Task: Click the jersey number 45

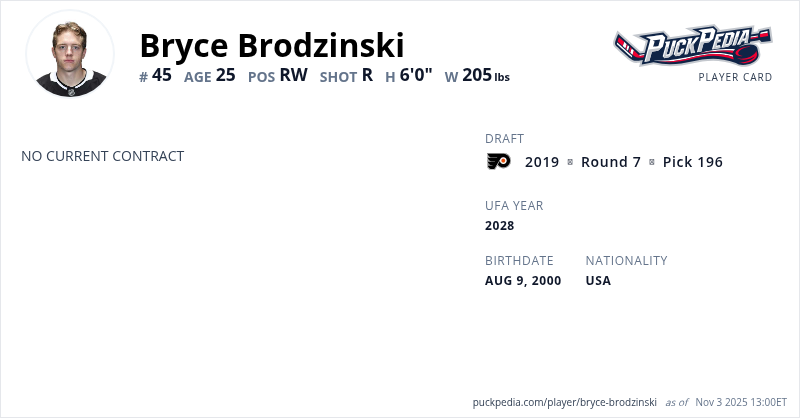Action: pos(162,75)
